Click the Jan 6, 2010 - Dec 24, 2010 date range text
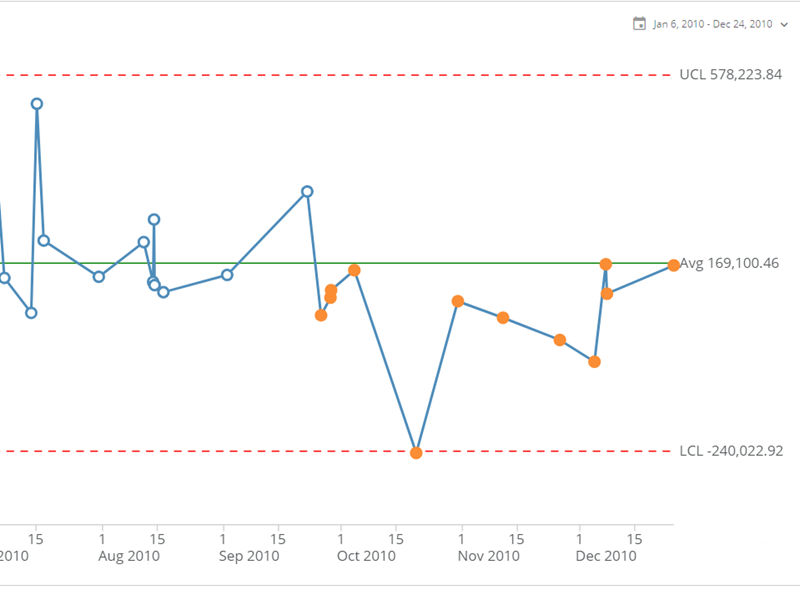 [x=712, y=24]
